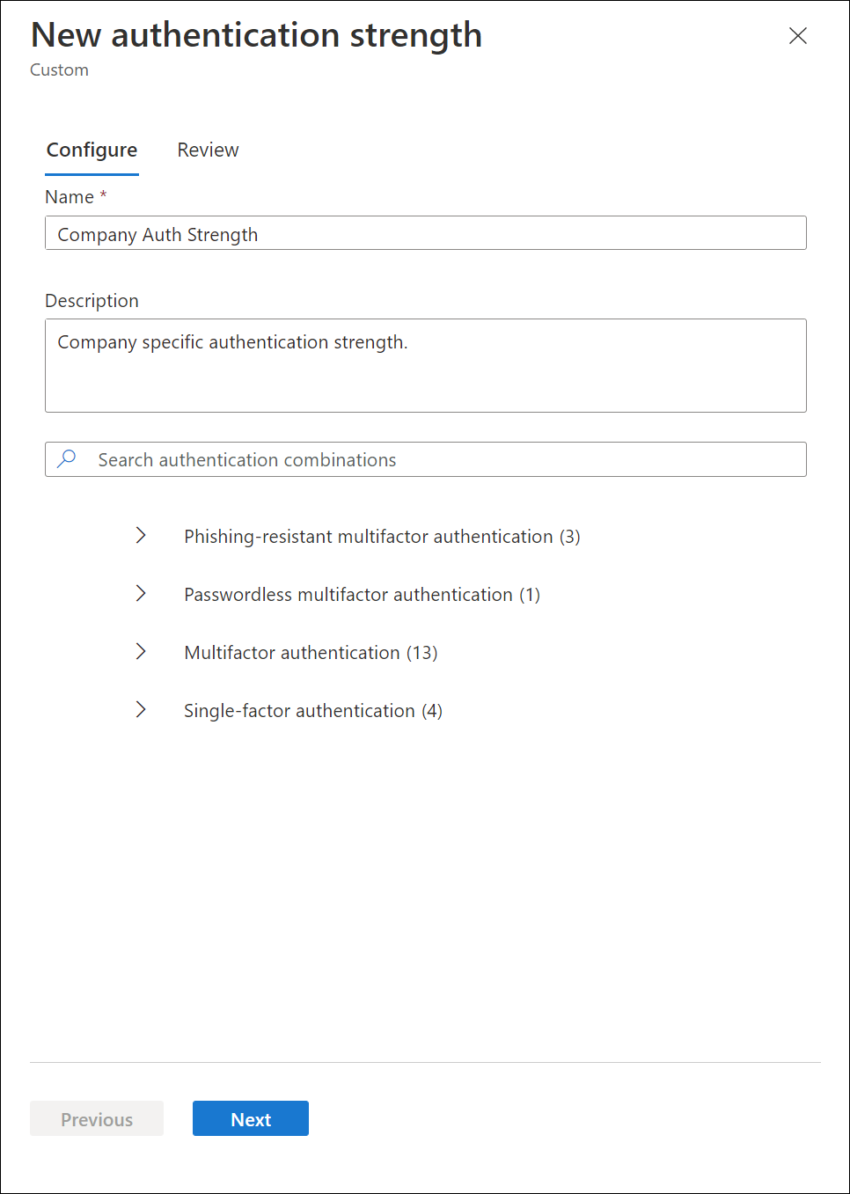
Task: Switch to the Review tab
Action: point(207,149)
